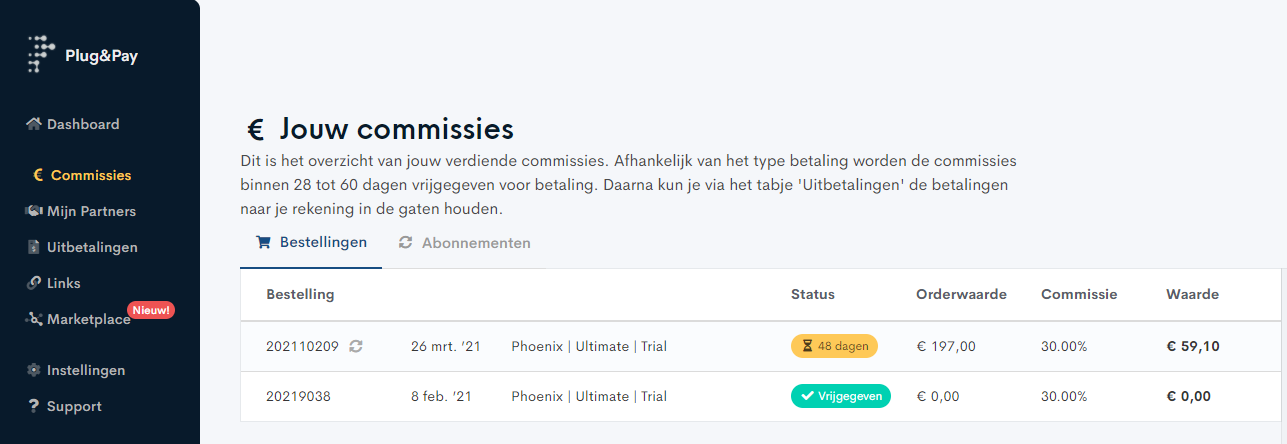Click the recurring icon next to order 202110209
Screen dimensions: 1287x444
pyautogui.click(x=355, y=346)
